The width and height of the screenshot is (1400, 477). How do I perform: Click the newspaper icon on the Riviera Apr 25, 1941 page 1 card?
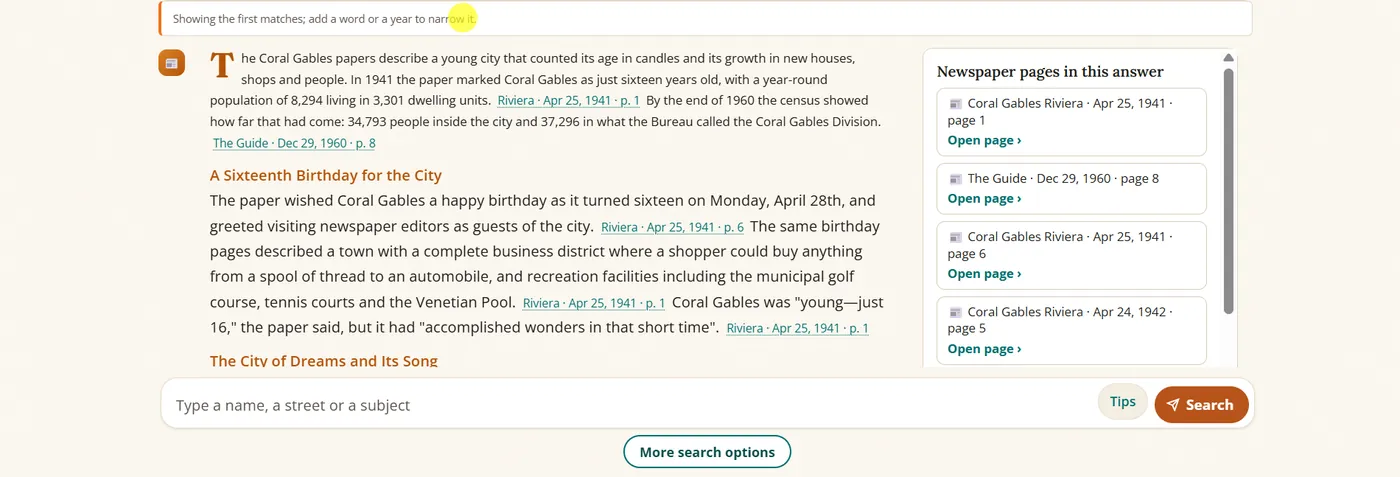(955, 104)
